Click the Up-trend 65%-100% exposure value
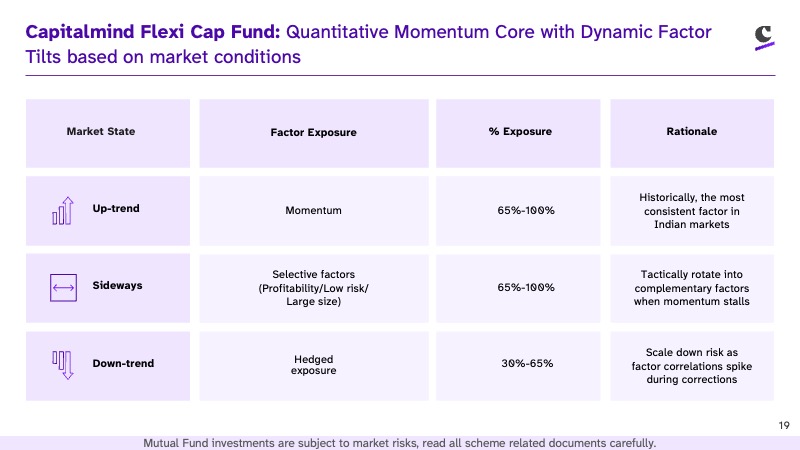 tap(526, 210)
